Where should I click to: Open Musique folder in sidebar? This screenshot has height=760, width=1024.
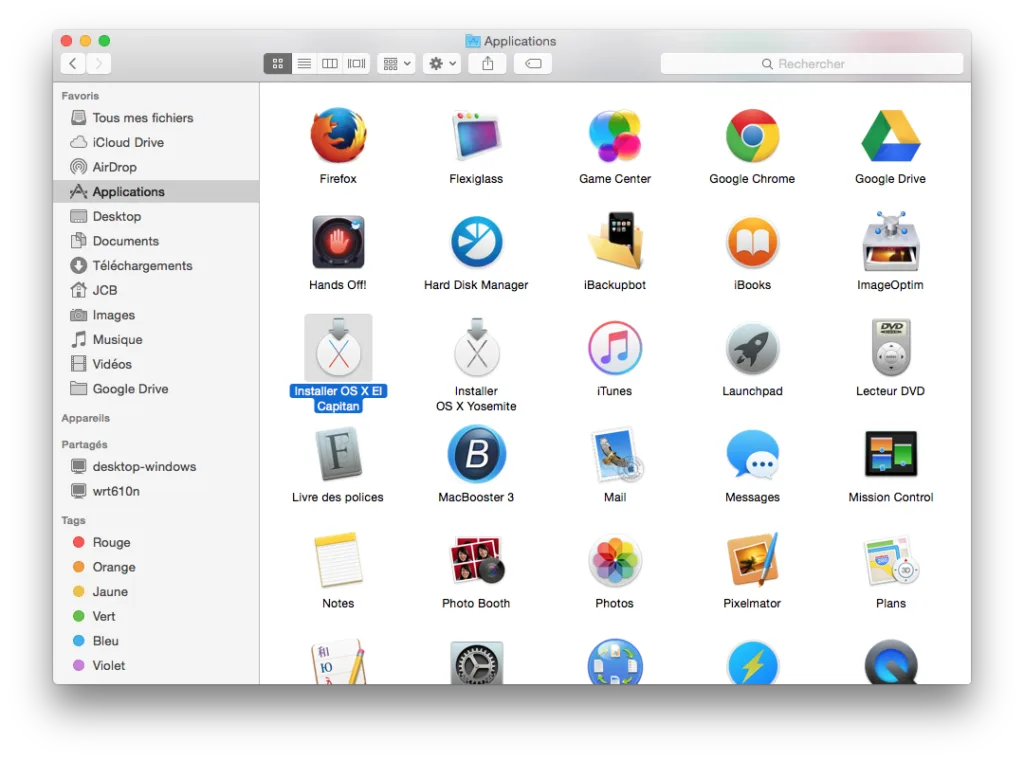pyautogui.click(x=155, y=340)
